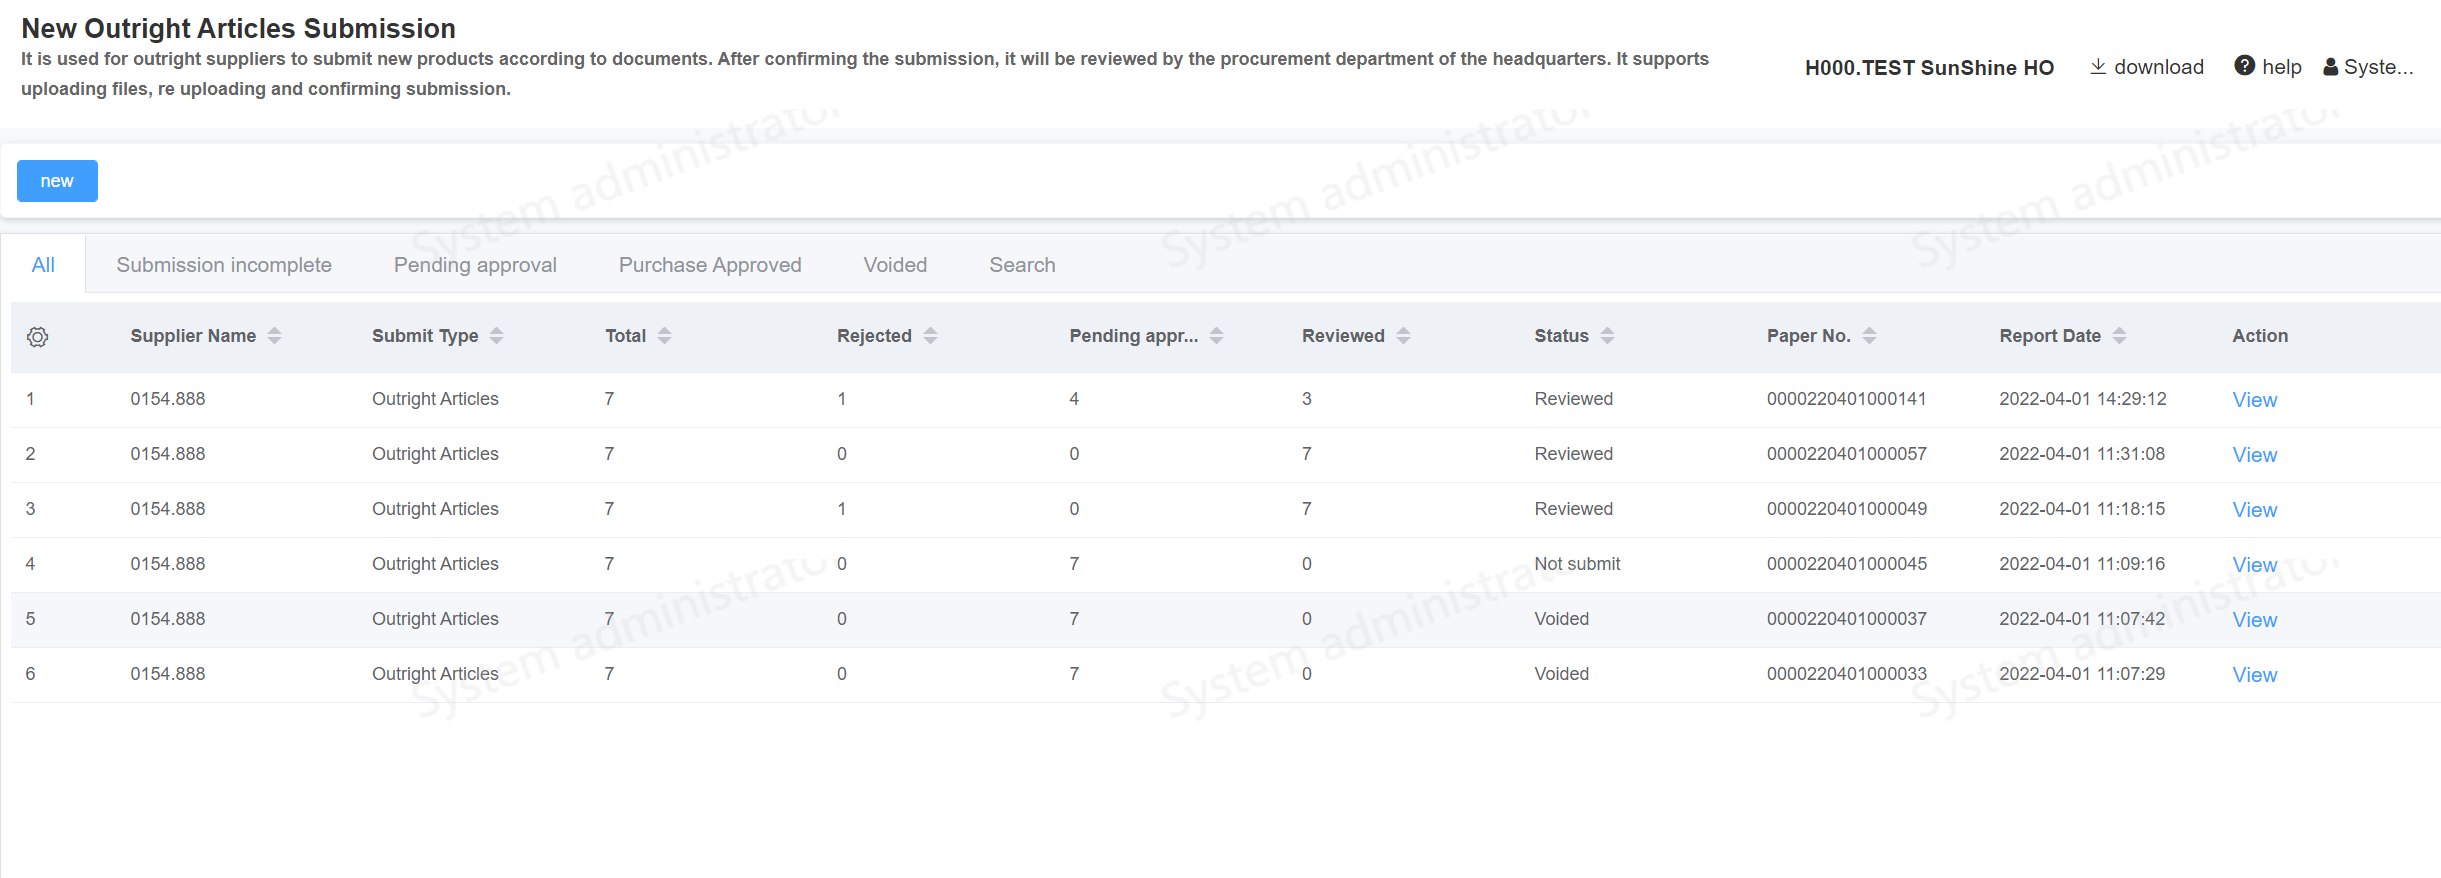View paper 0000220401000141 details
The width and height of the screenshot is (2441, 878).
pos(2254,400)
